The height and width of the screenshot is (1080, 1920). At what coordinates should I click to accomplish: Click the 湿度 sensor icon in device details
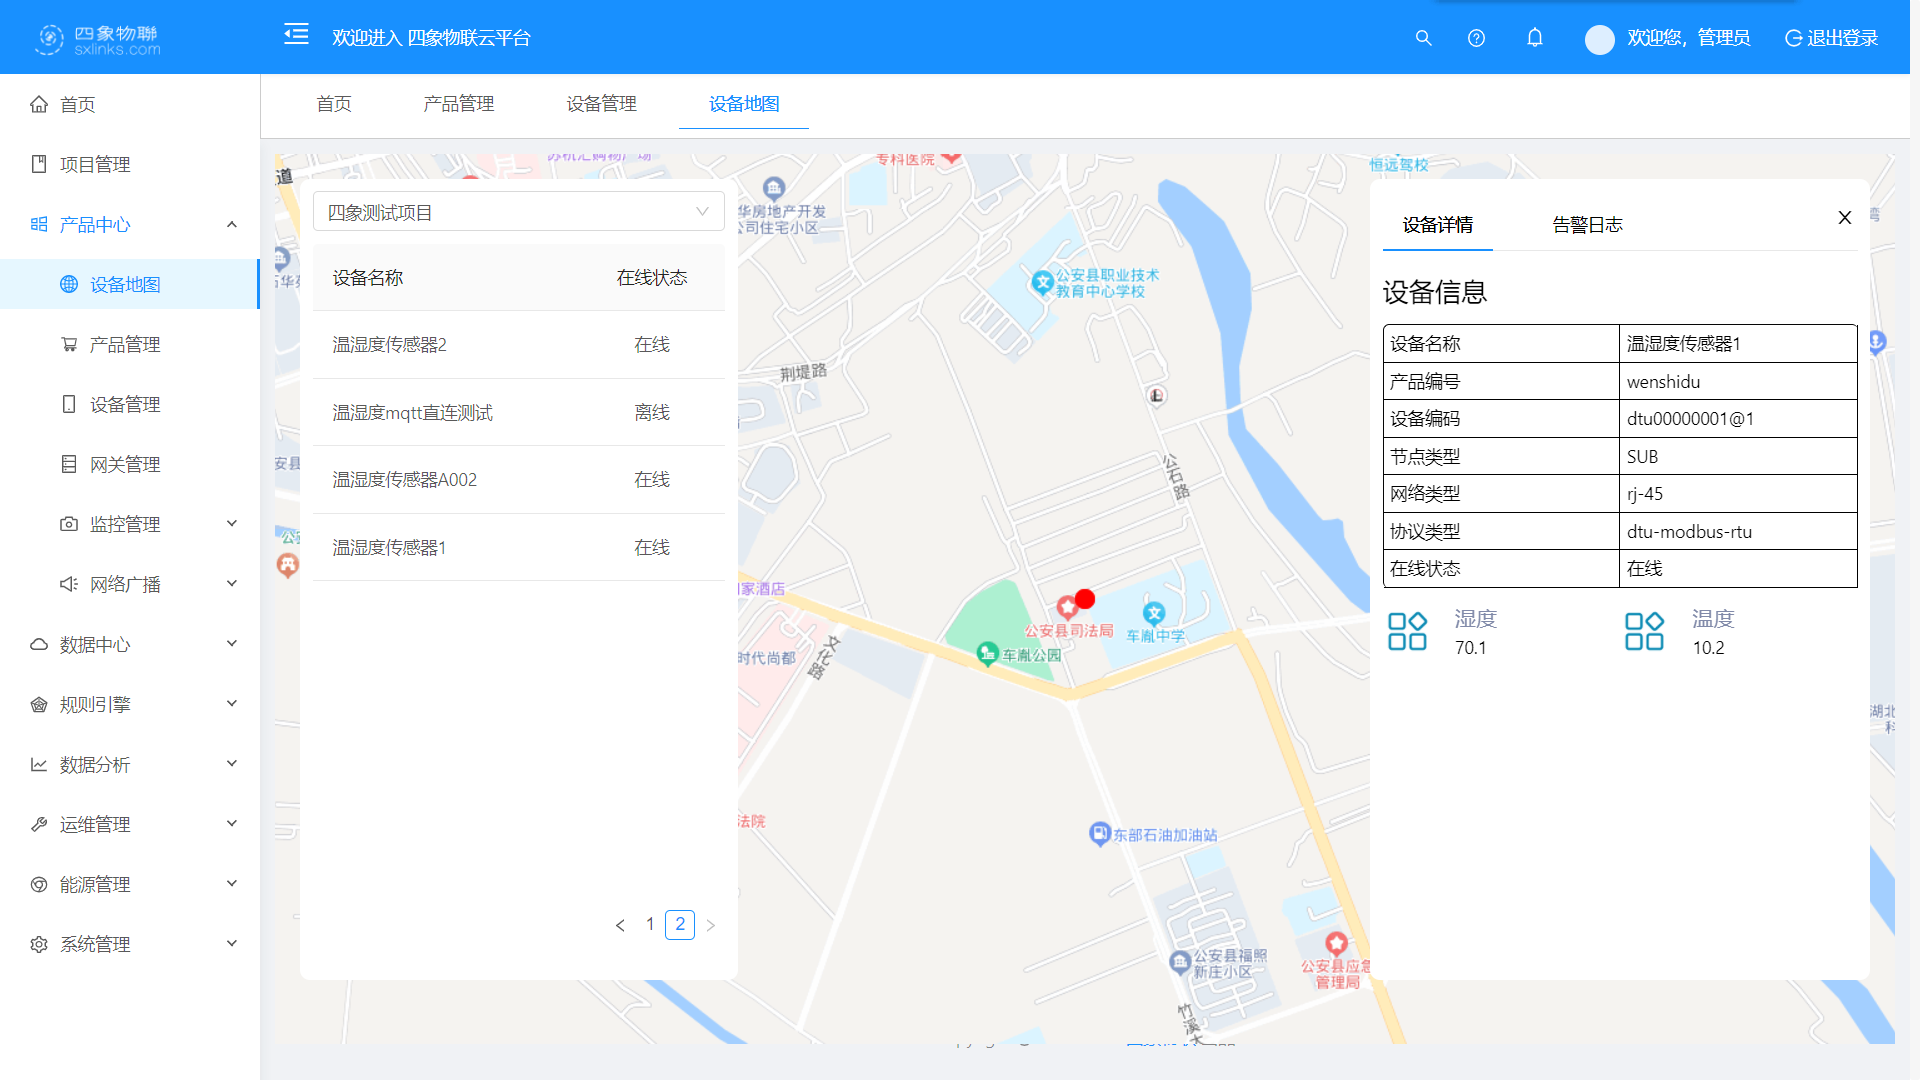pyautogui.click(x=1407, y=630)
